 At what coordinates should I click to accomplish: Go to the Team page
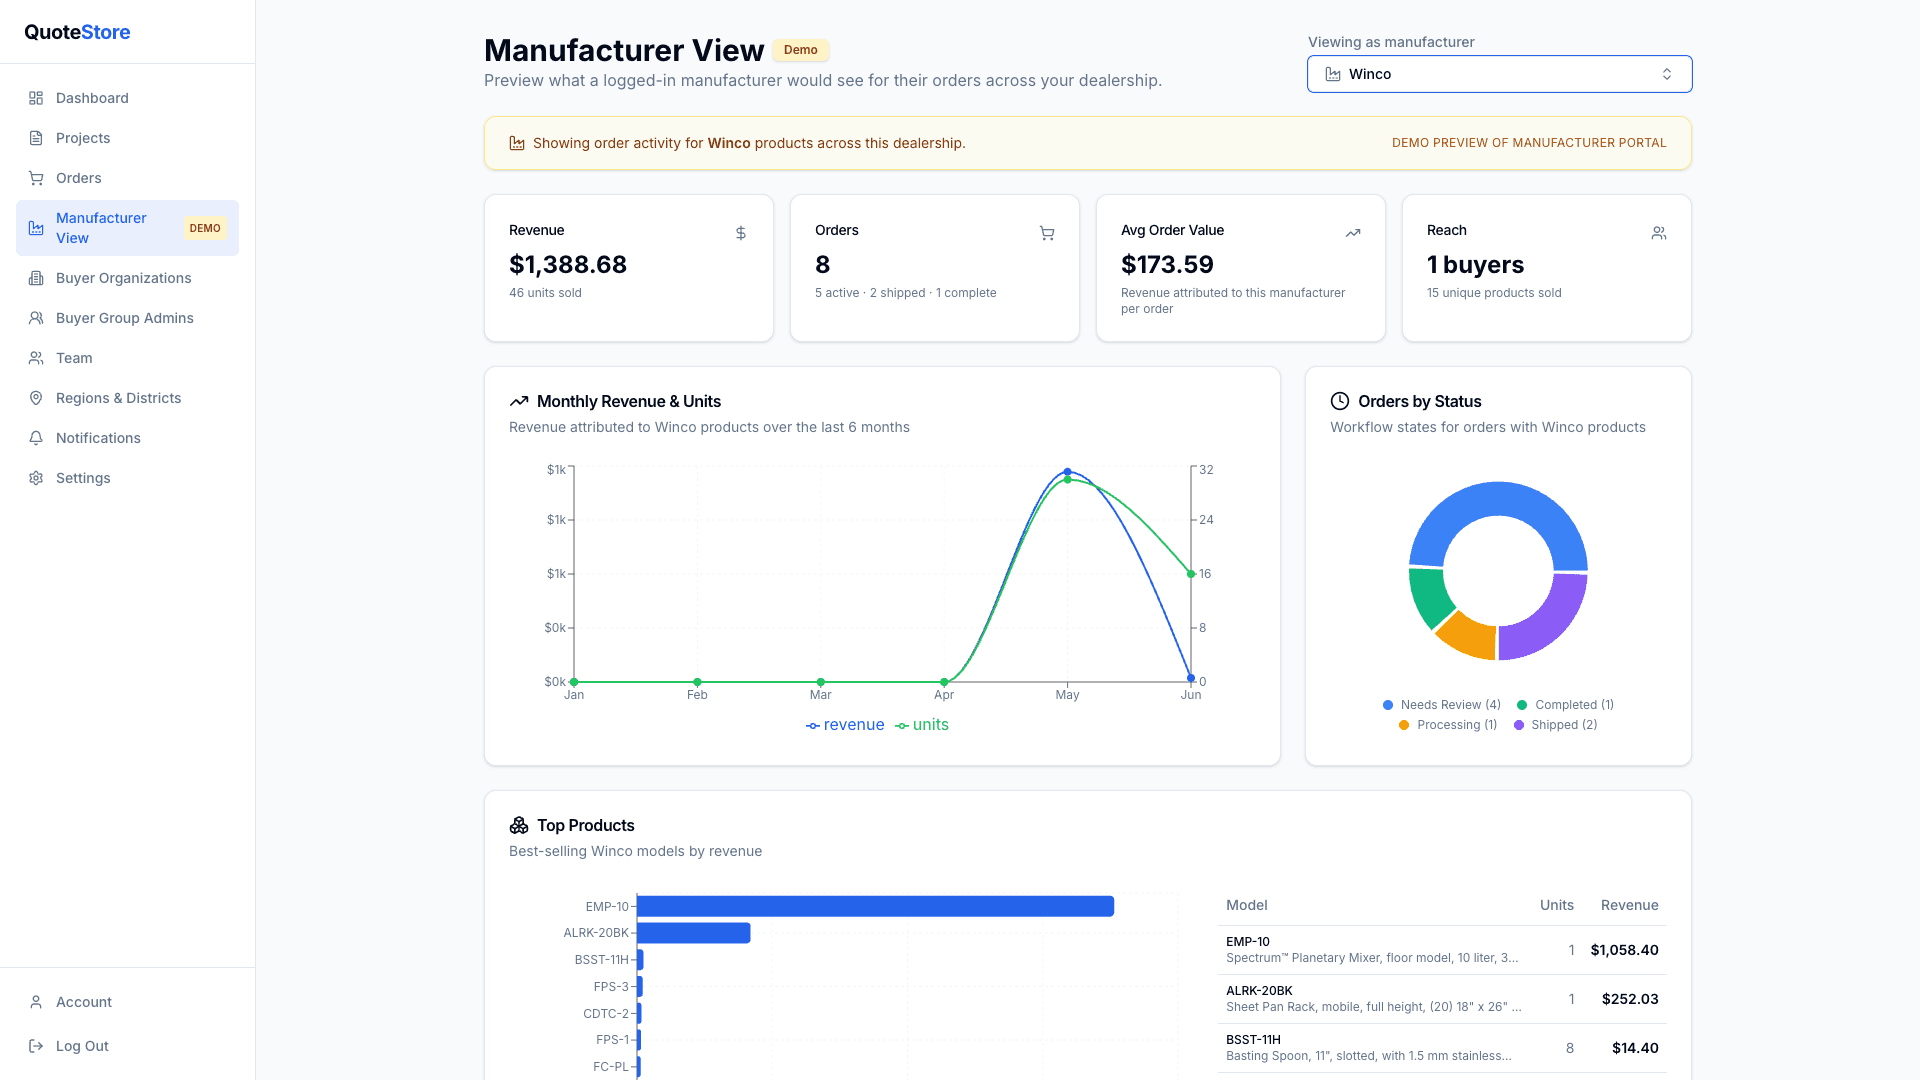click(x=127, y=358)
